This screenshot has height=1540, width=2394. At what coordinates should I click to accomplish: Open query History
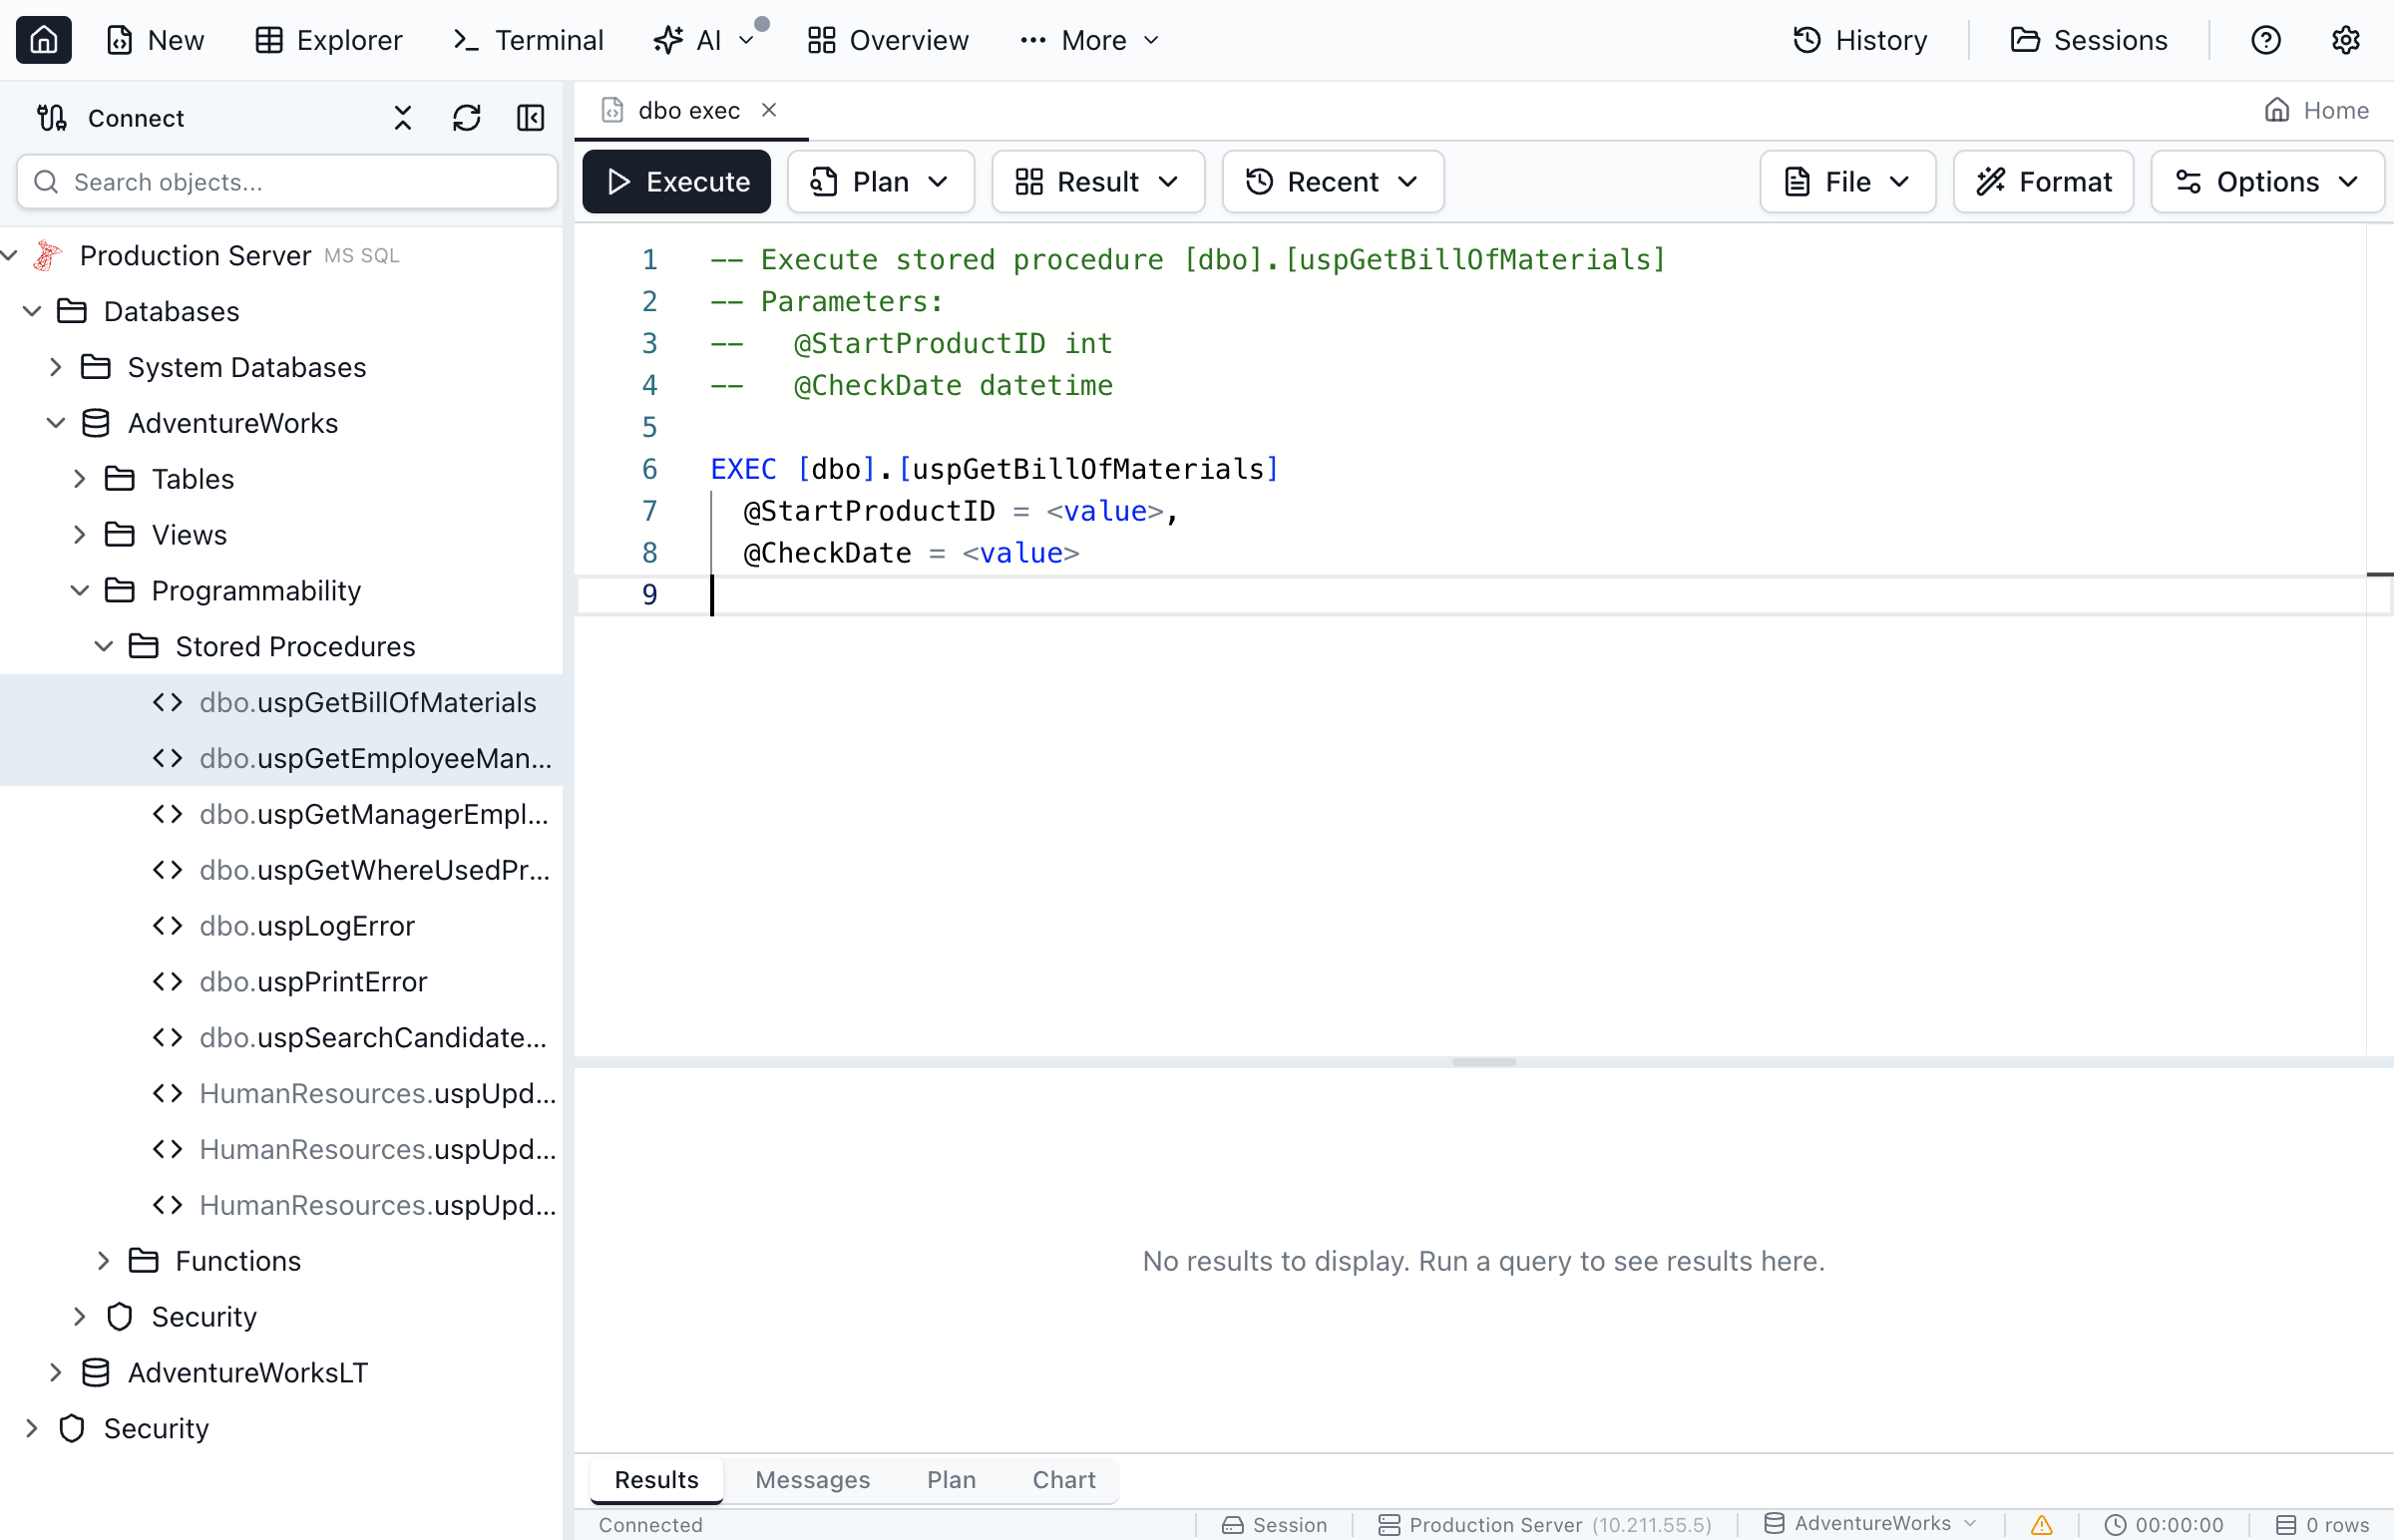tap(1858, 40)
